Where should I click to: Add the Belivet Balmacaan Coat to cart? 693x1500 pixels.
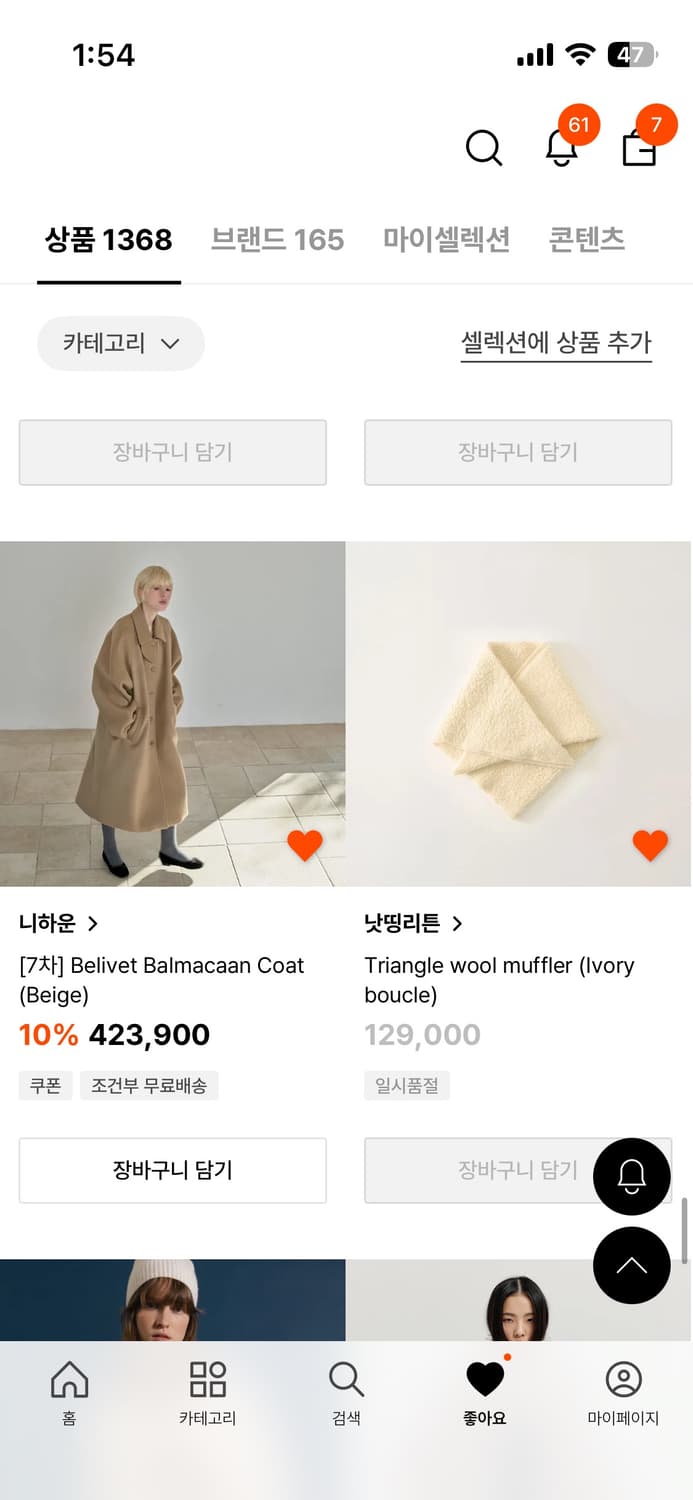172,1170
